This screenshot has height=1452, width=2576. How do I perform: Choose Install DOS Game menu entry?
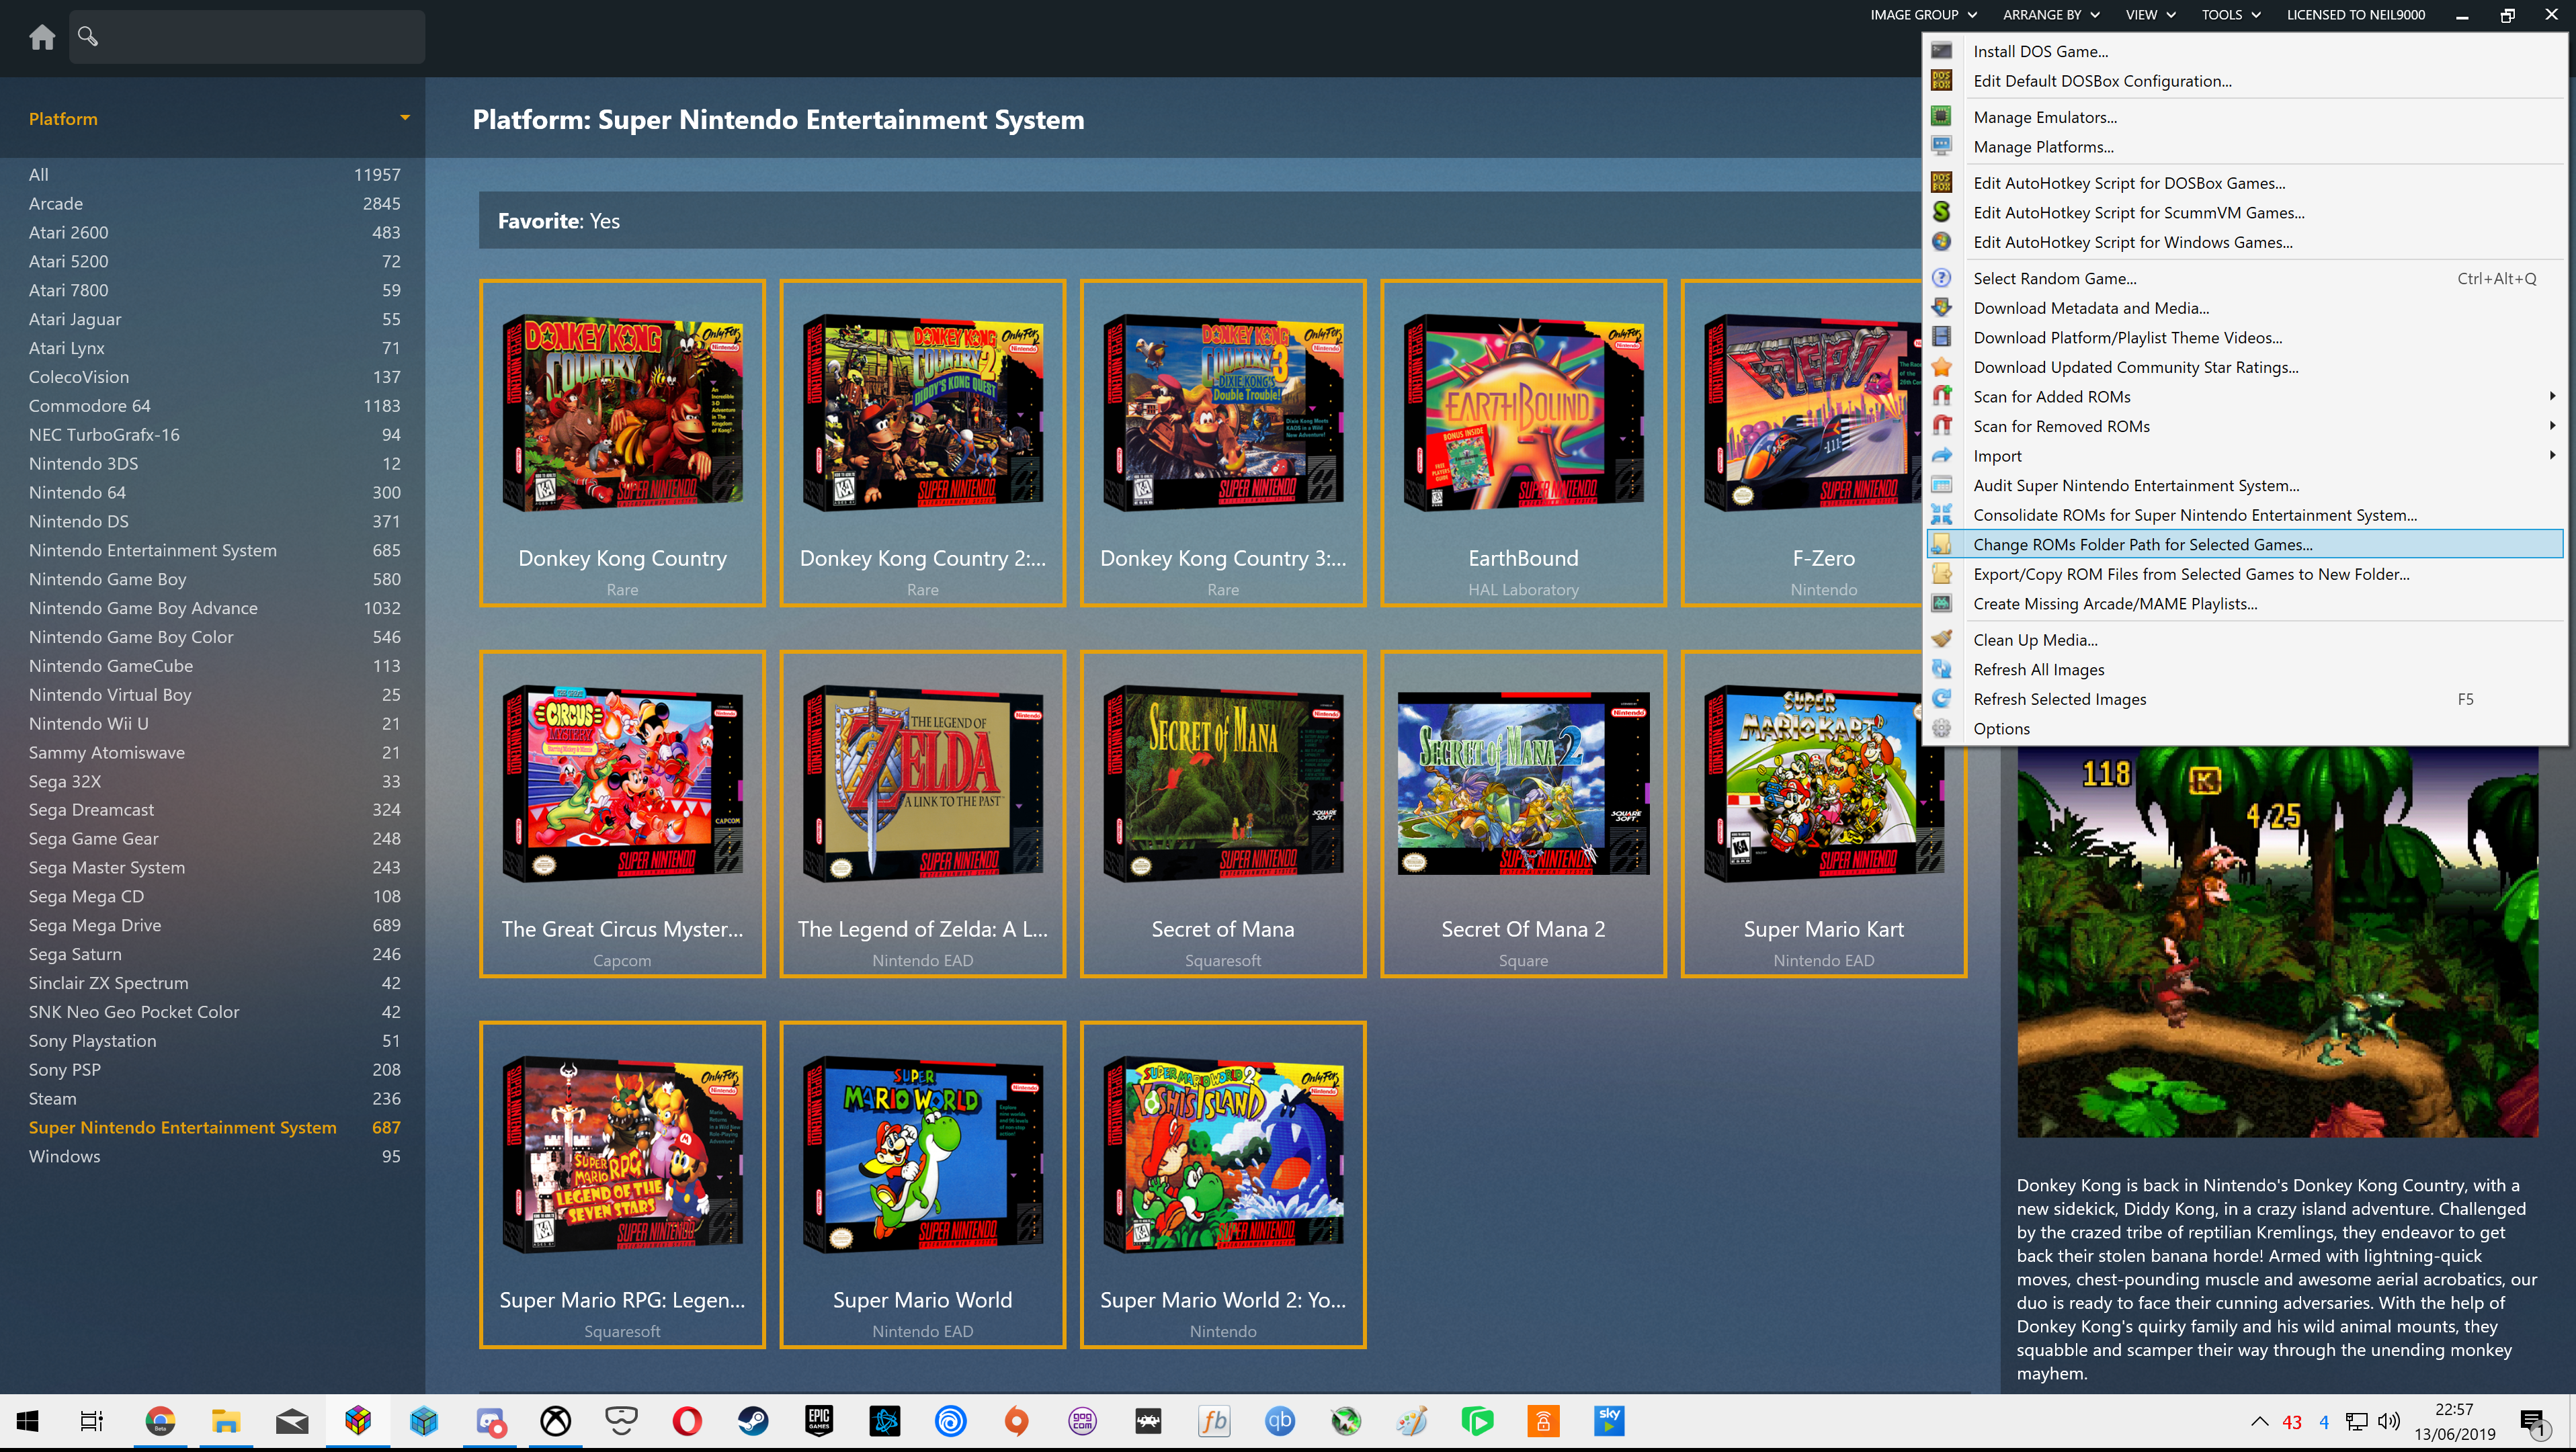coord(2246,51)
